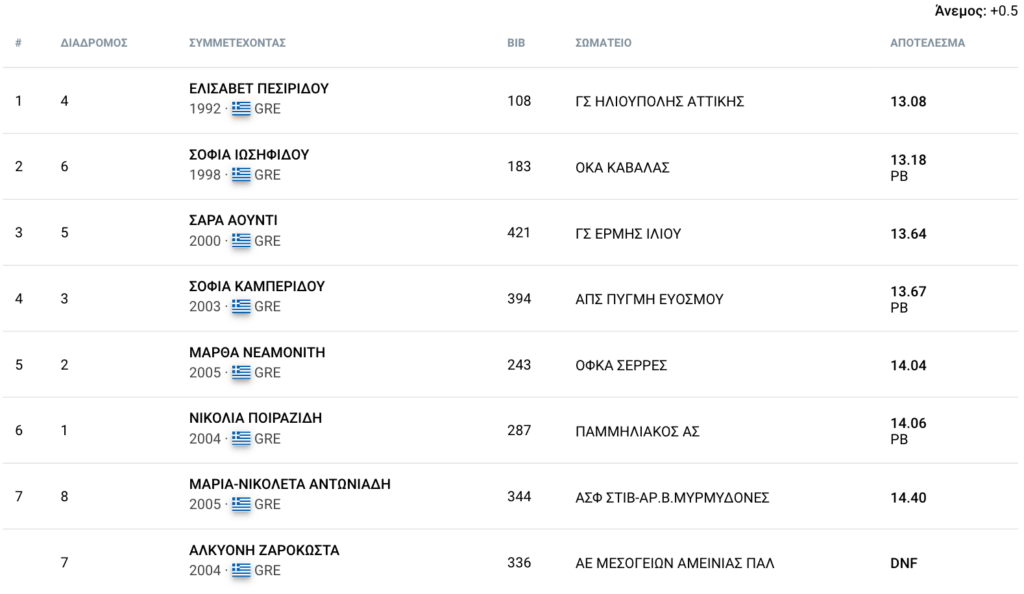The height and width of the screenshot is (594, 1024).
Task: Click the flag icon under ΣΟΦΙΑ ΚΑΜΠΕΡΙΔΟΥ
Action: (241, 306)
